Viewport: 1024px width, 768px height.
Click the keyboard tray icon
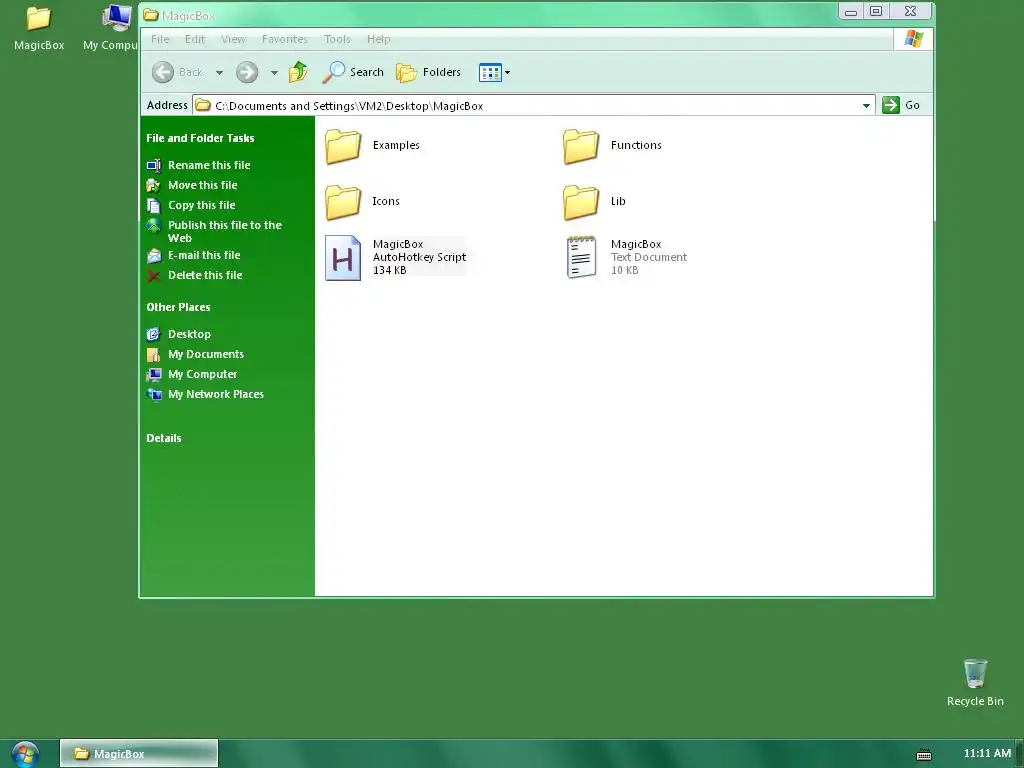[x=924, y=755]
